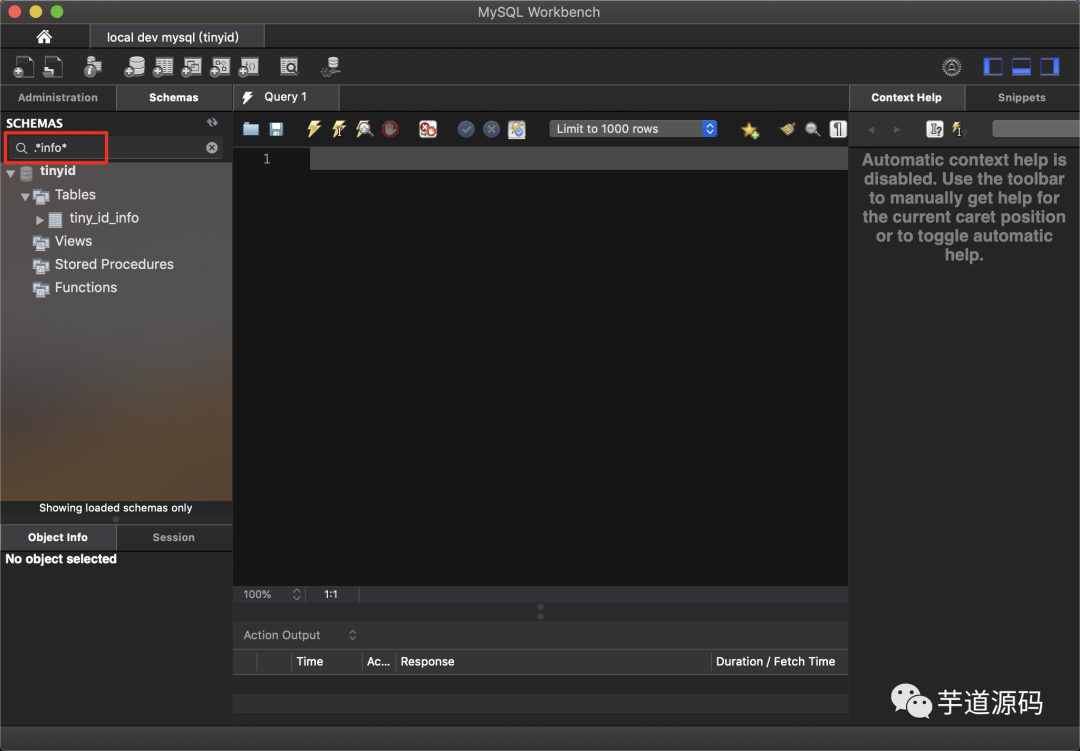
Task: Open SQL script file in new tab
Action: (53, 67)
